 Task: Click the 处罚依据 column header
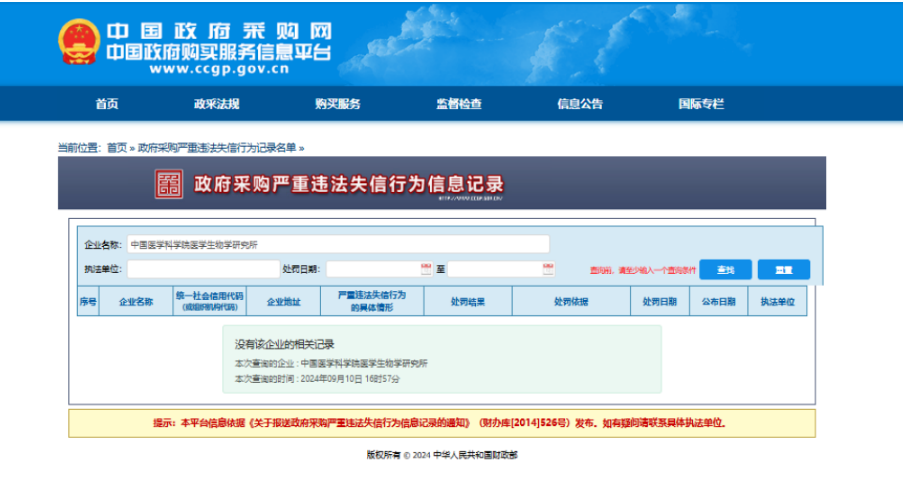click(x=571, y=301)
